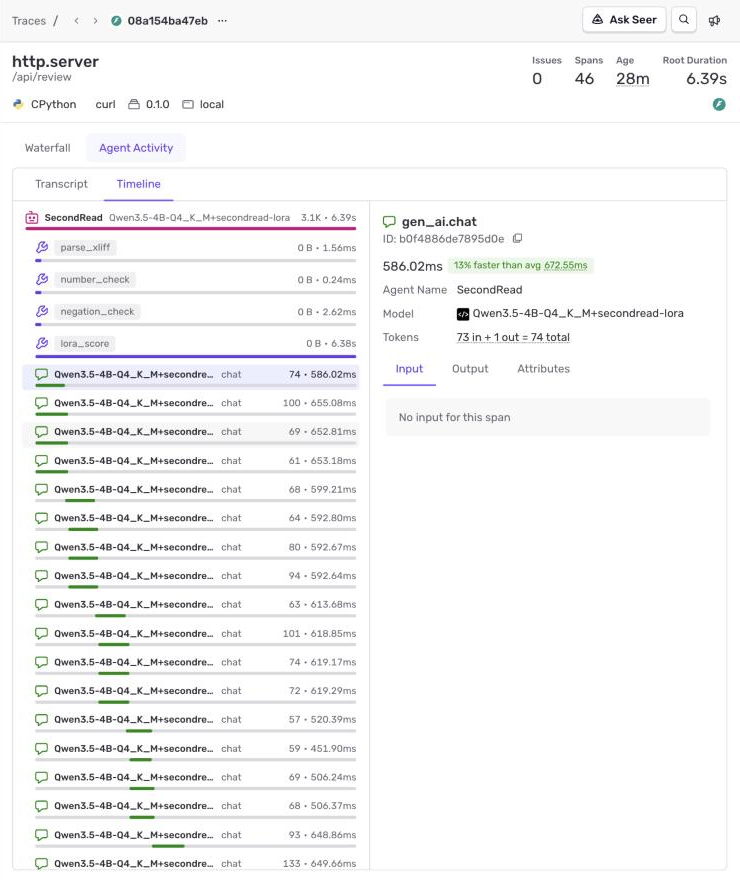Select chat span with 652.81ms duration
Image resolution: width=740 pixels, height=880 pixels.
point(191,434)
